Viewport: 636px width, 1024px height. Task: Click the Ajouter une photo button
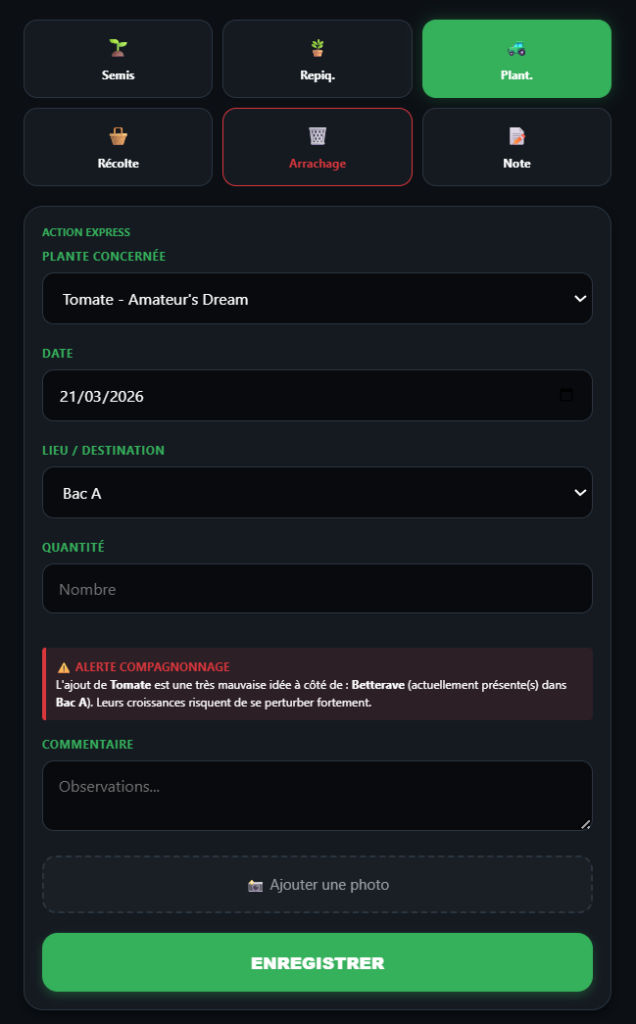[x=317, y=885]
